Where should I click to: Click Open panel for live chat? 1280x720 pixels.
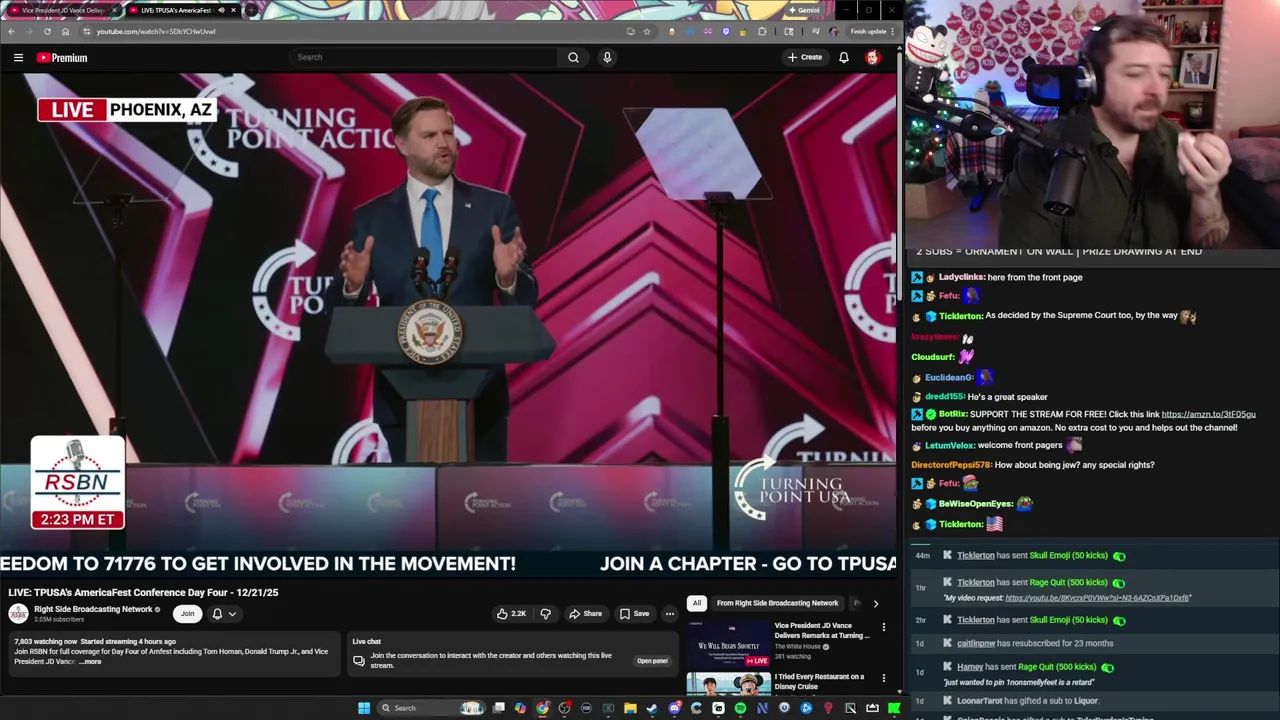pyautogui.click(x=652, y=661)
